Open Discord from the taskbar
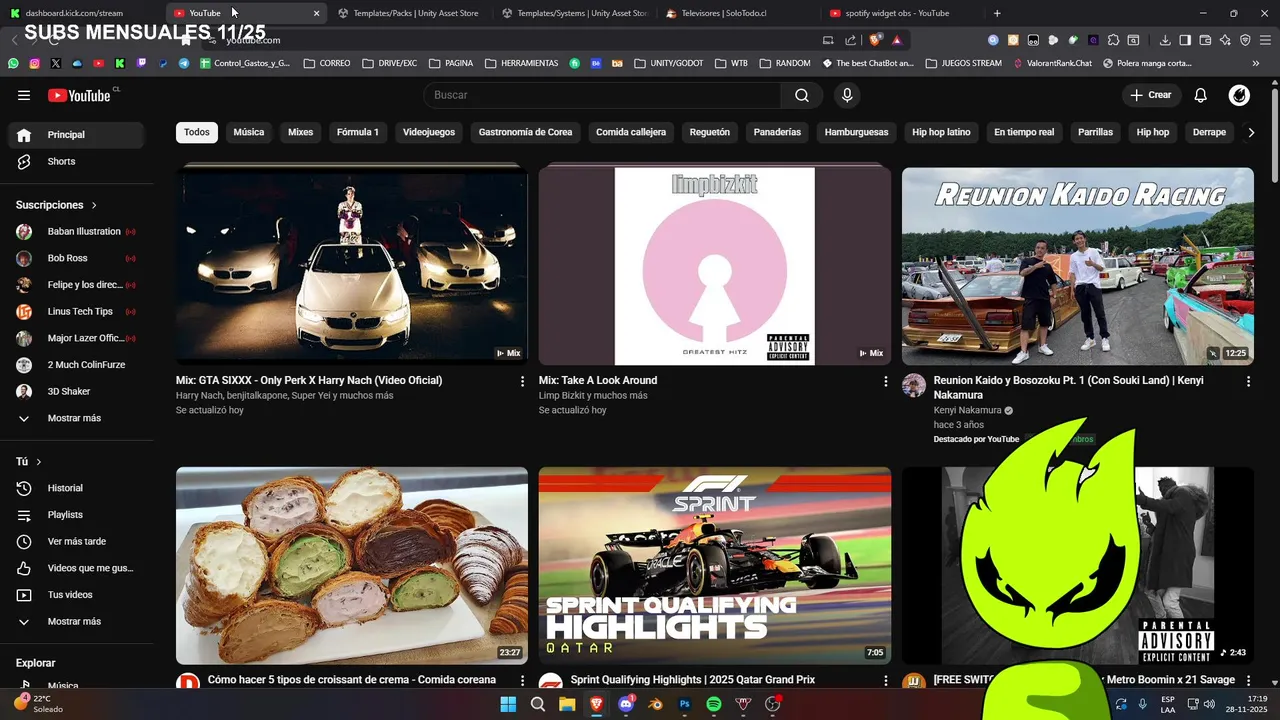This screenshot has height=720, width=1280. click(626, 704)
